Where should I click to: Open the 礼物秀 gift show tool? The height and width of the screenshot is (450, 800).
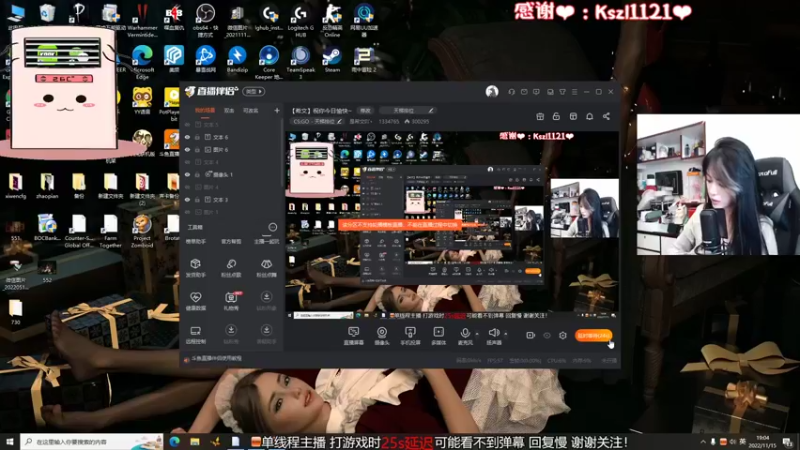pos(231,301)
